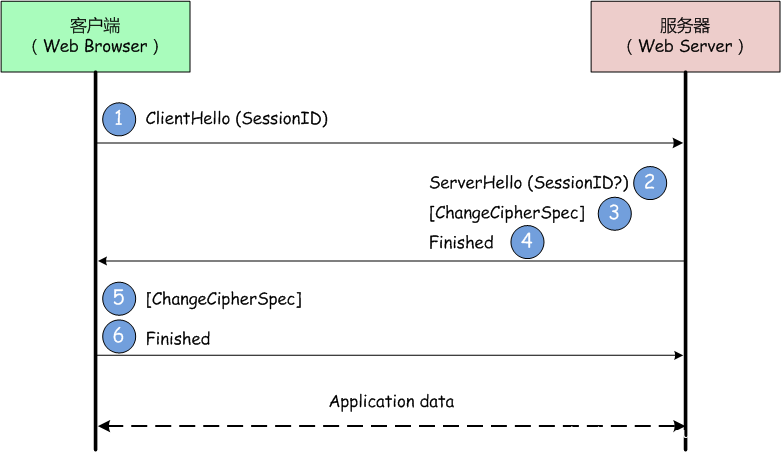Click the blue circle numbered 1
The width and height of the screenshot is (781, 452).
click(118, 119)
